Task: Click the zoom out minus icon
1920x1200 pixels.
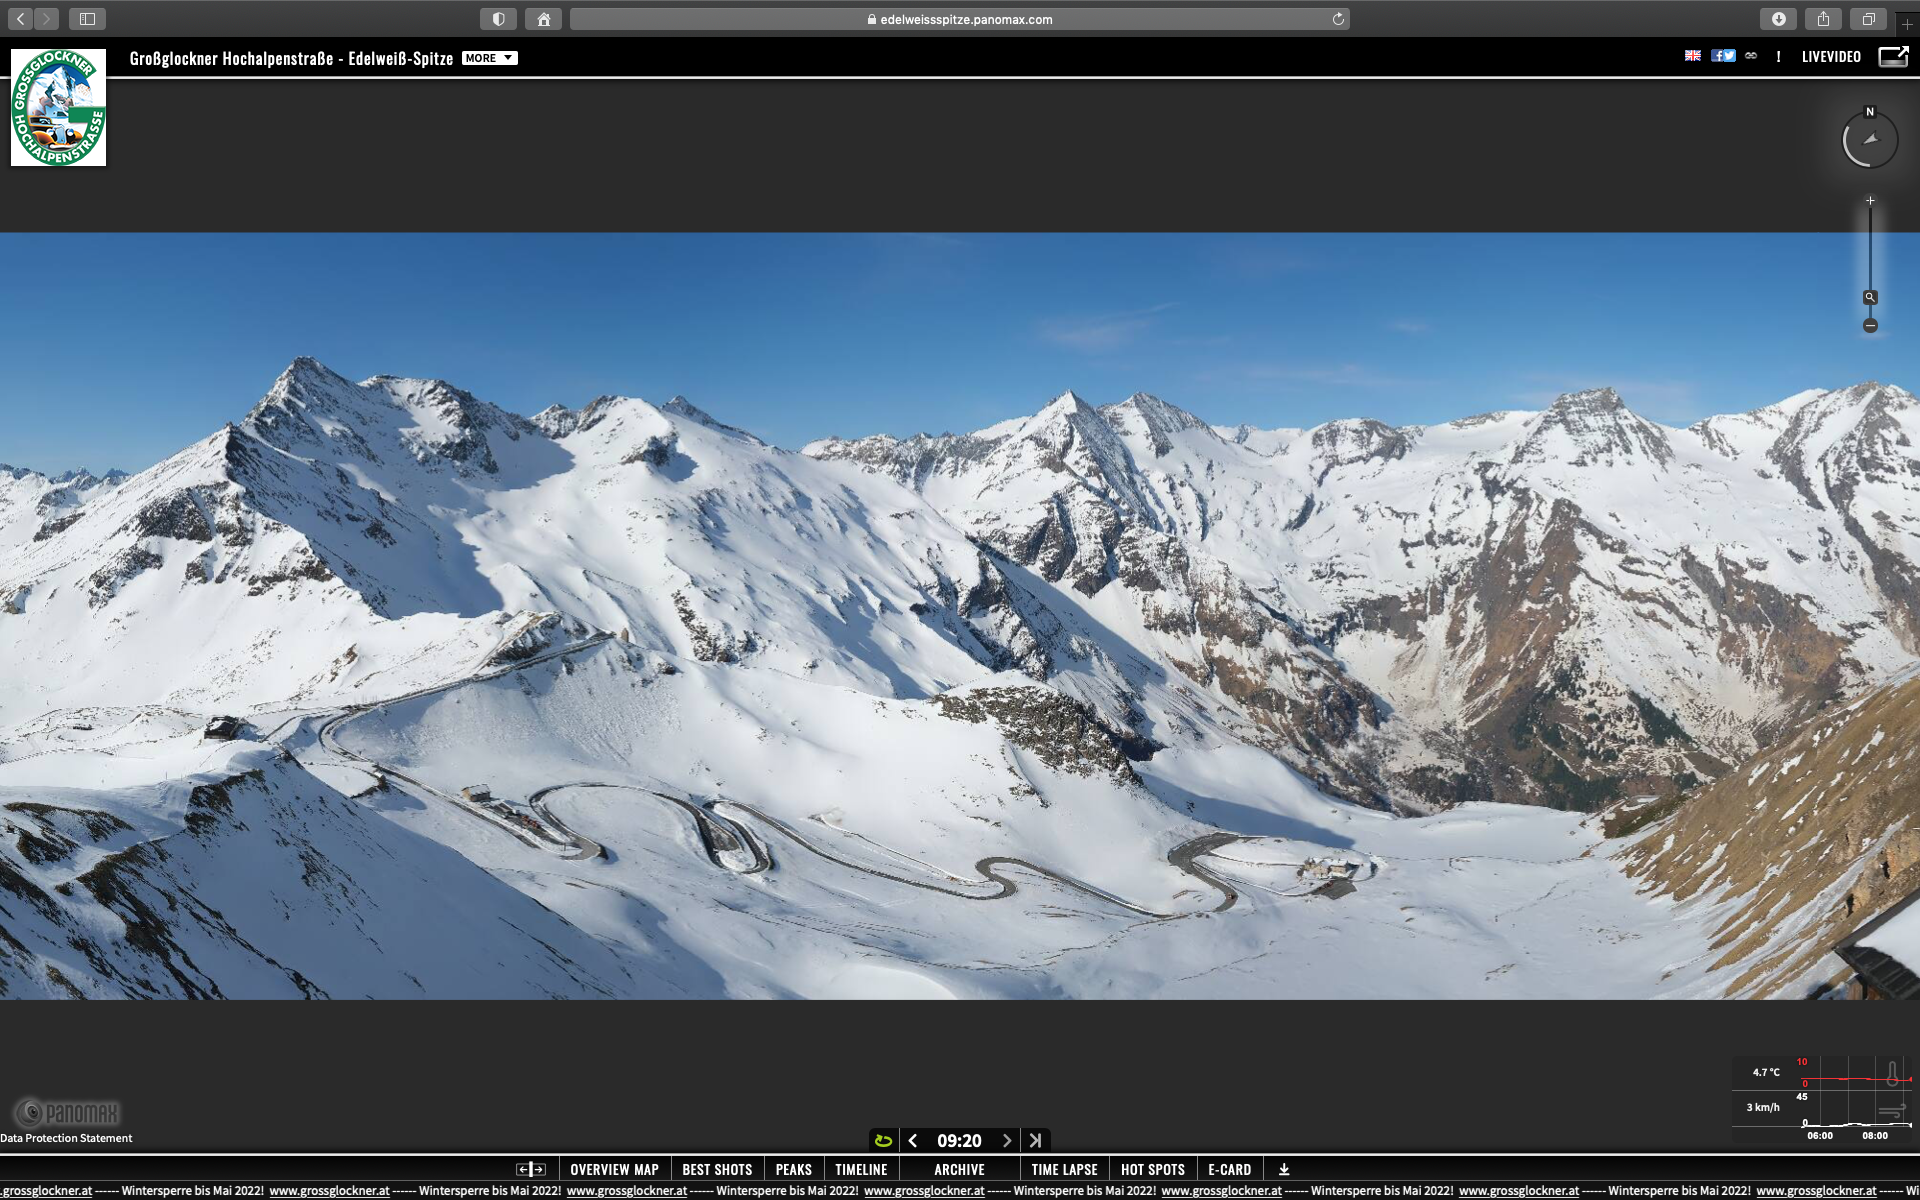Action: tap(1870, 326)
